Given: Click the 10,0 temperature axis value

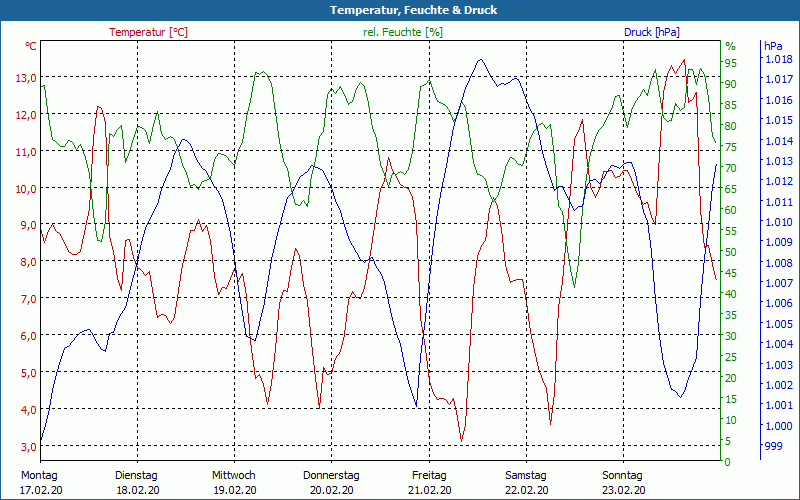Looking at the screenshot, I should point(26,189).
